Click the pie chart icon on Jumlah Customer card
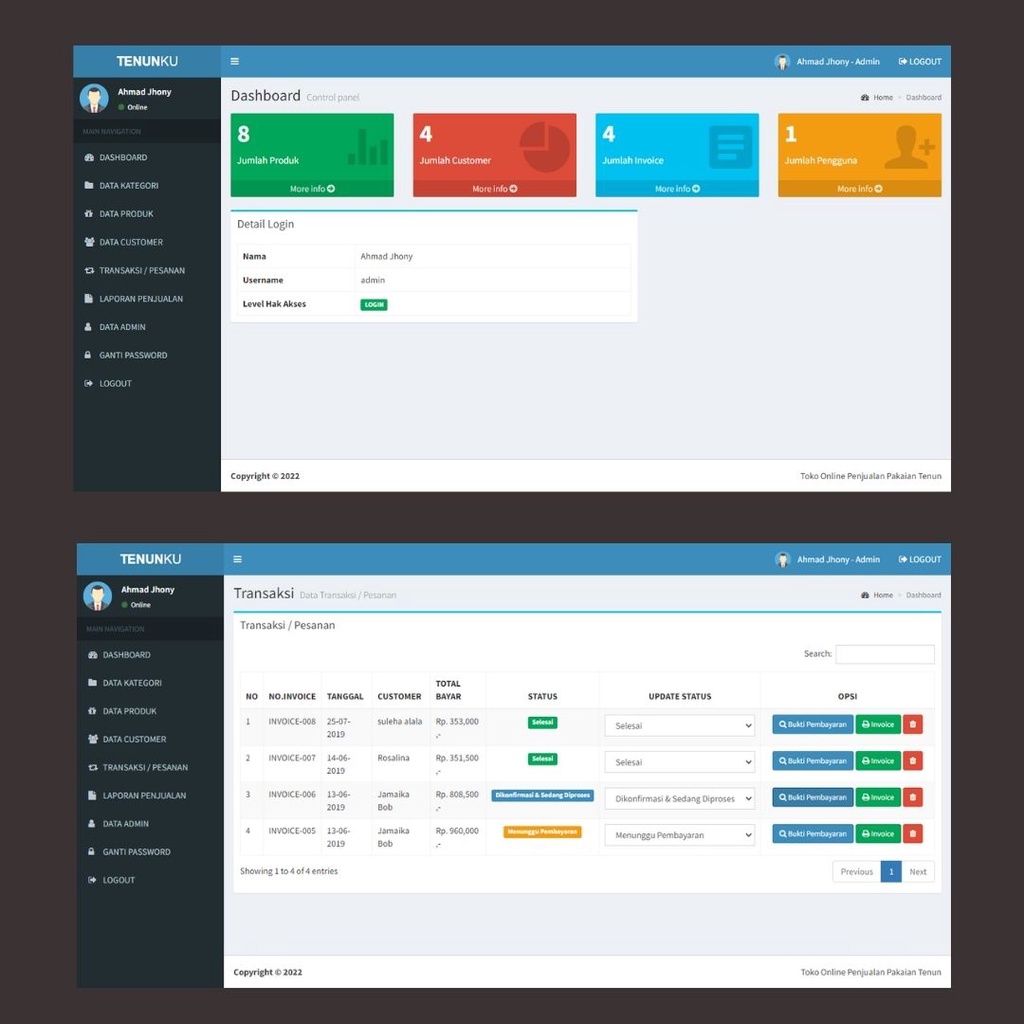The height and width of the screenshot is (1024, 1024). pos(545,148)
